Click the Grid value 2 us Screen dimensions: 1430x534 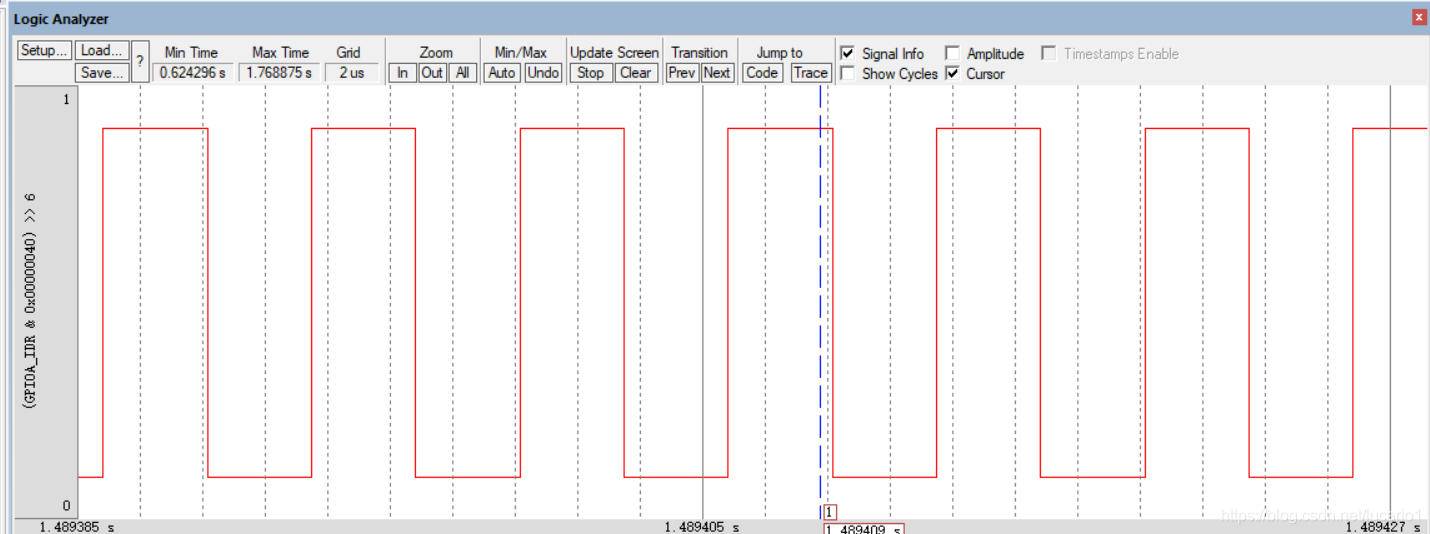pos(351,72)
